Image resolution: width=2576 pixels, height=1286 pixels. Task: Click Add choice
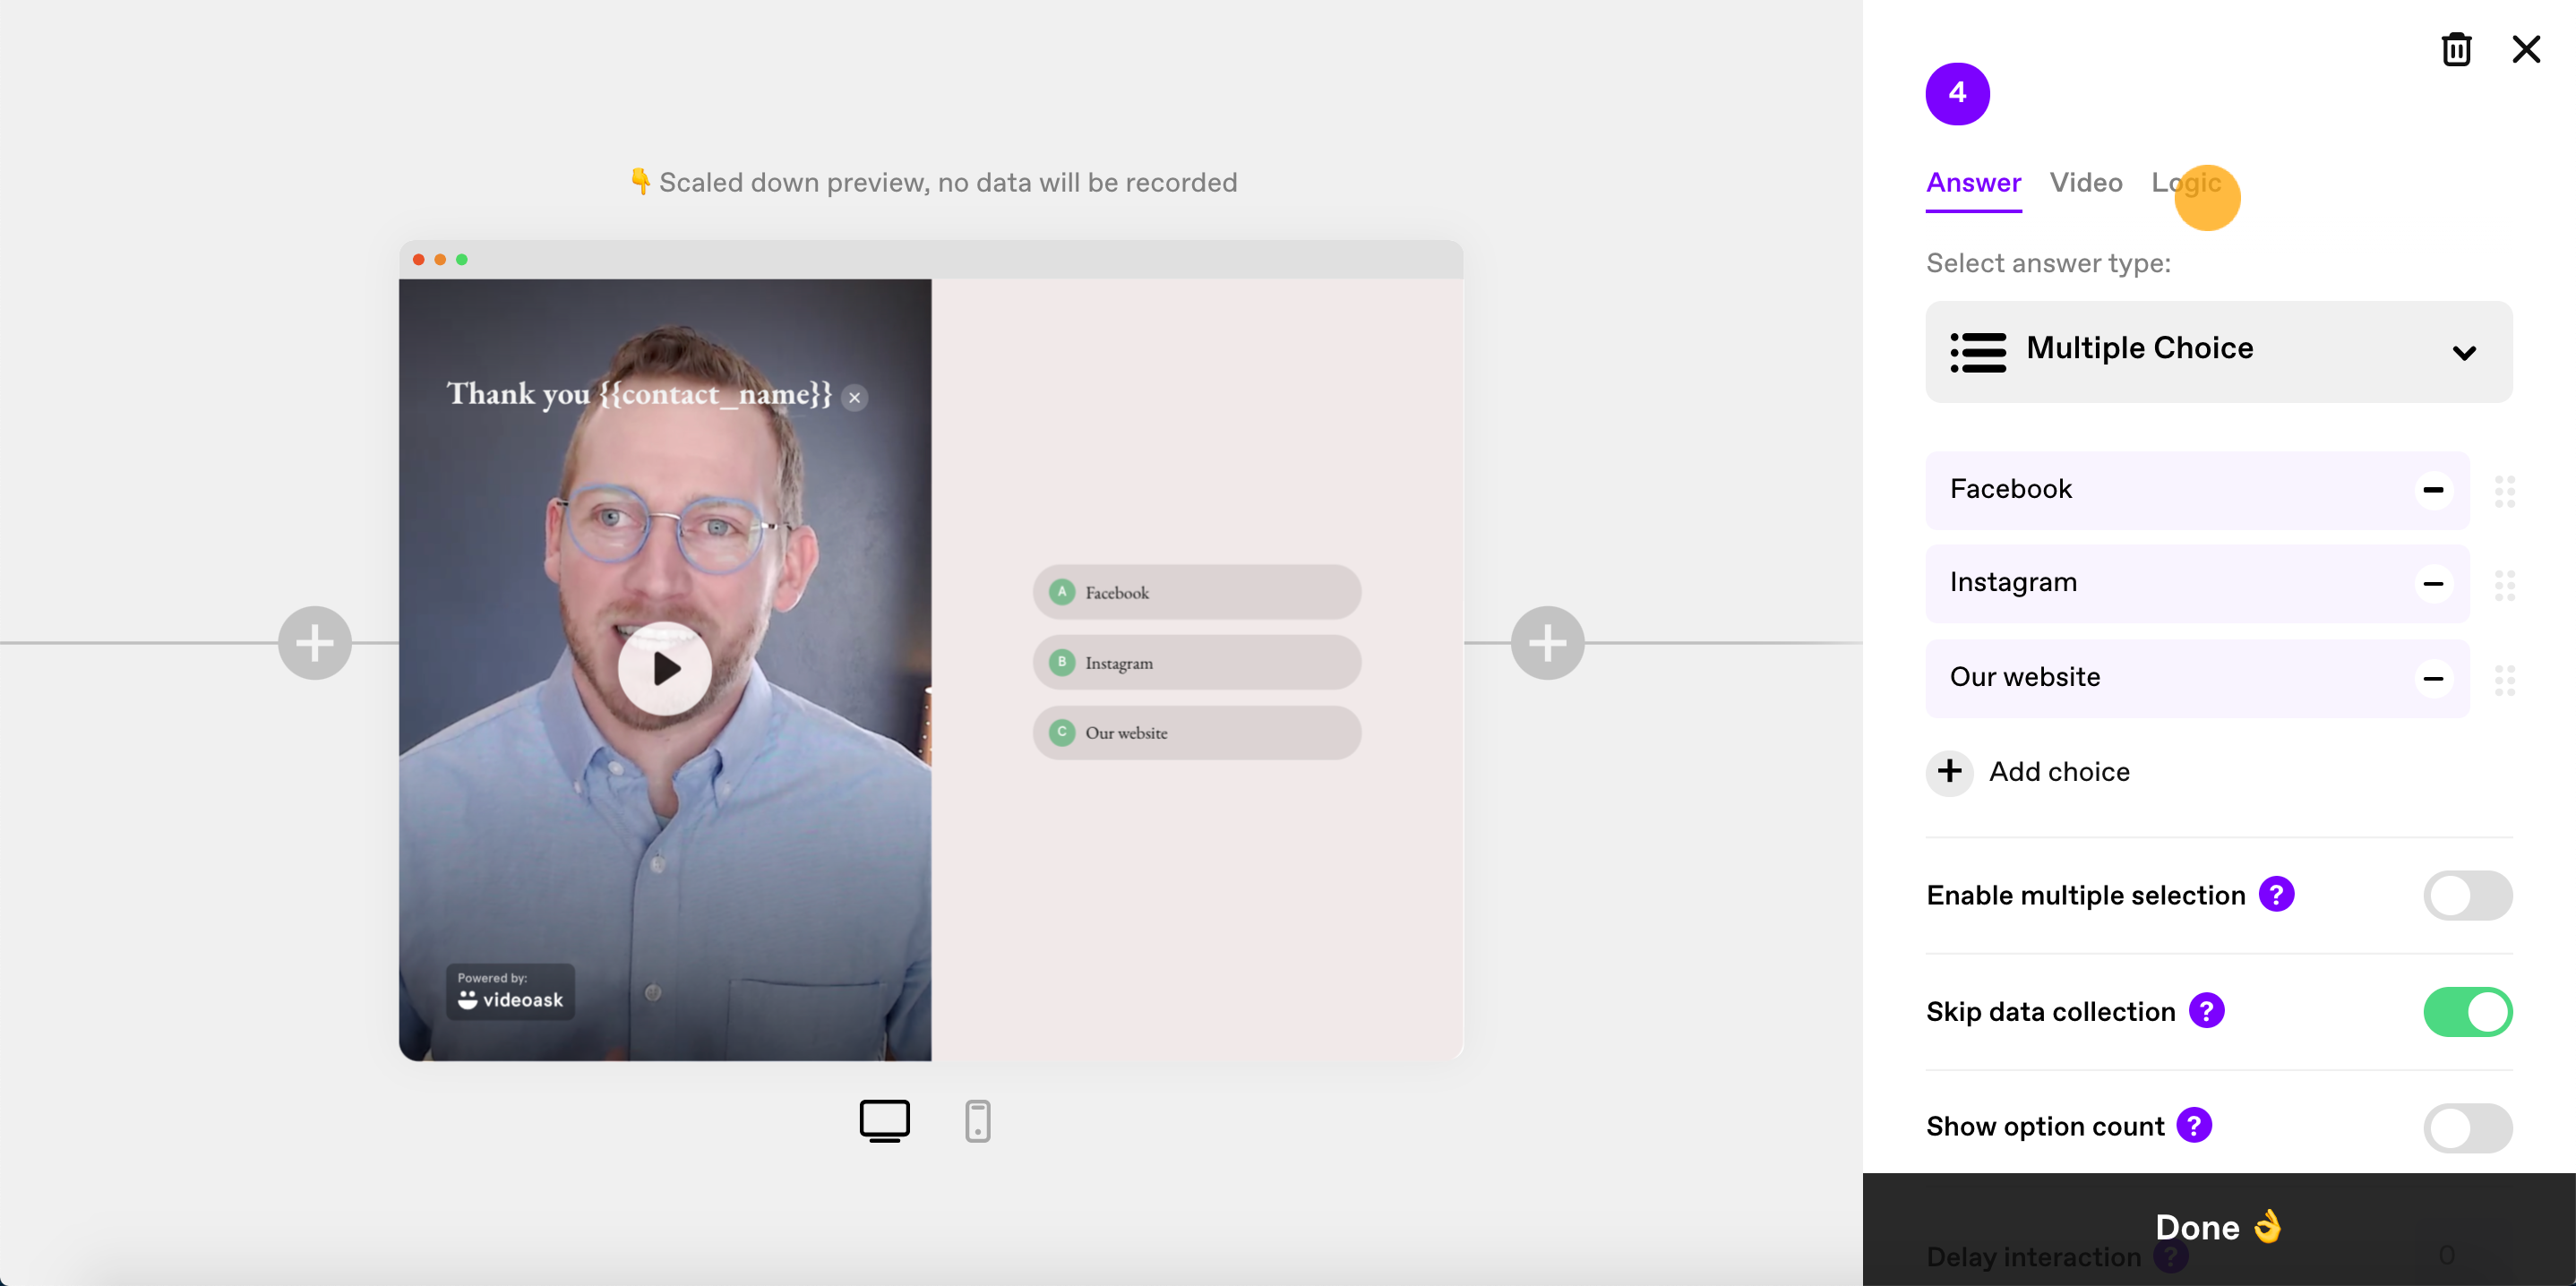coord(2028,772)
